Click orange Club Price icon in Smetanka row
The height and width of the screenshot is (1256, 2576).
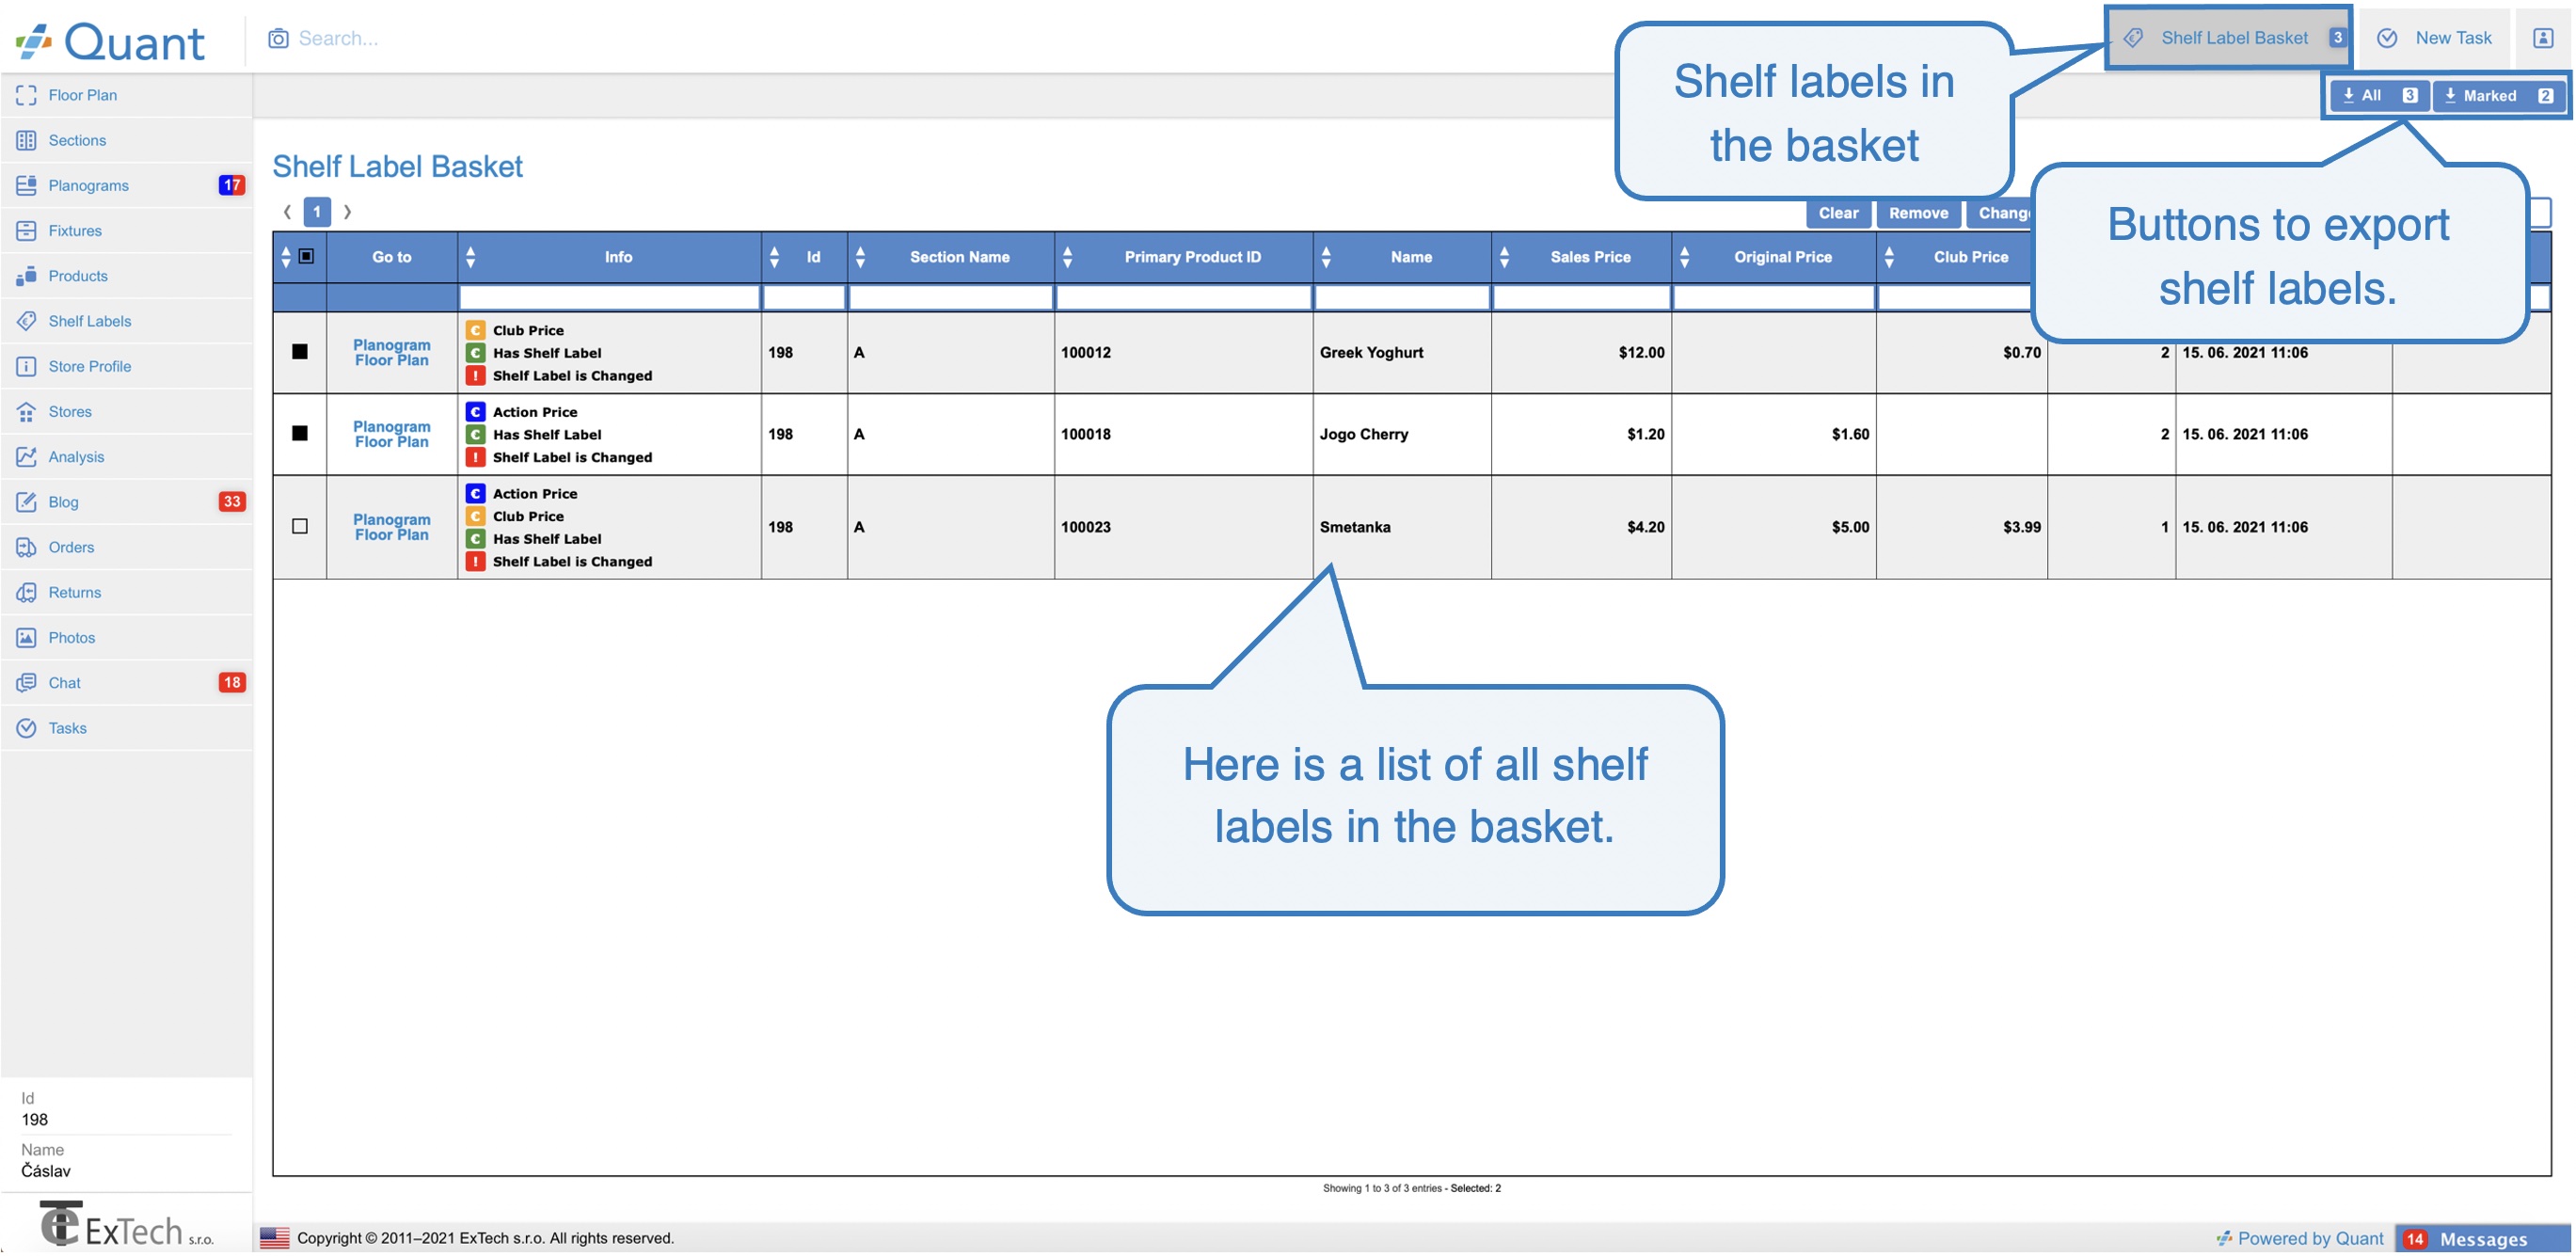(476, 516)
